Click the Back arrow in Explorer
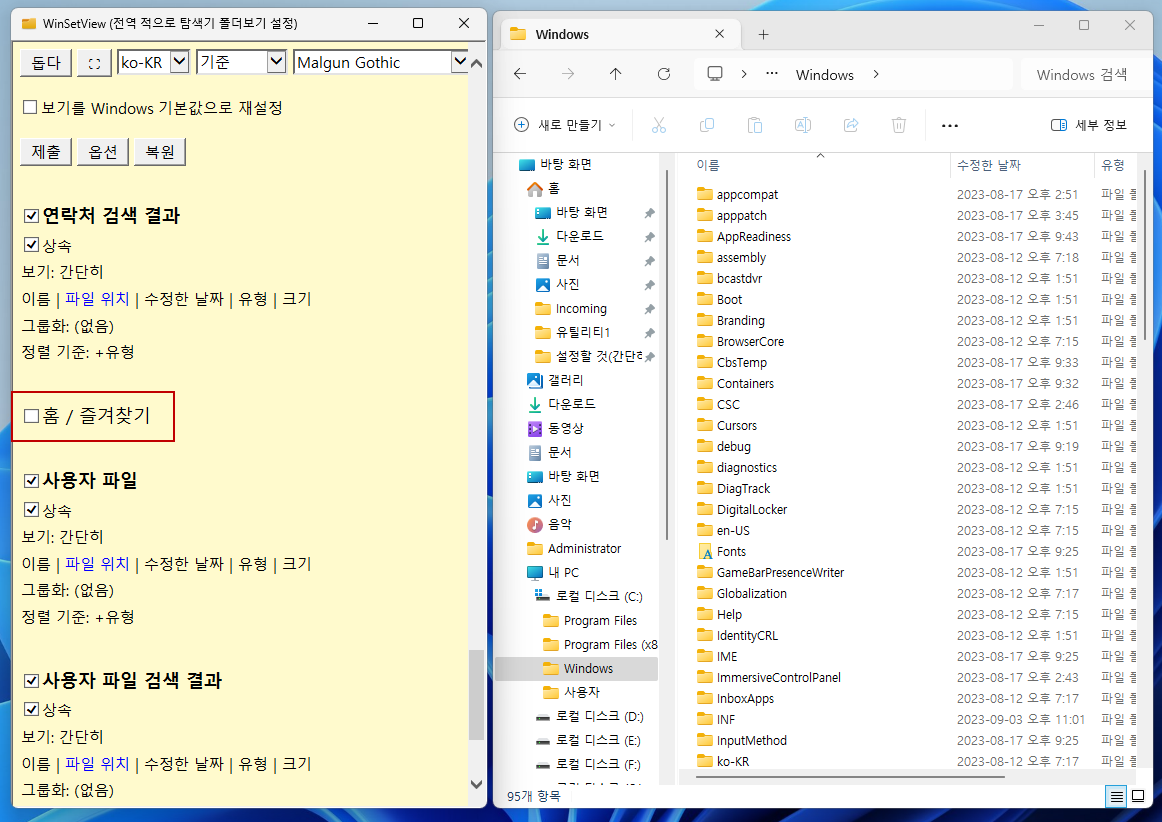 [520, 74]
